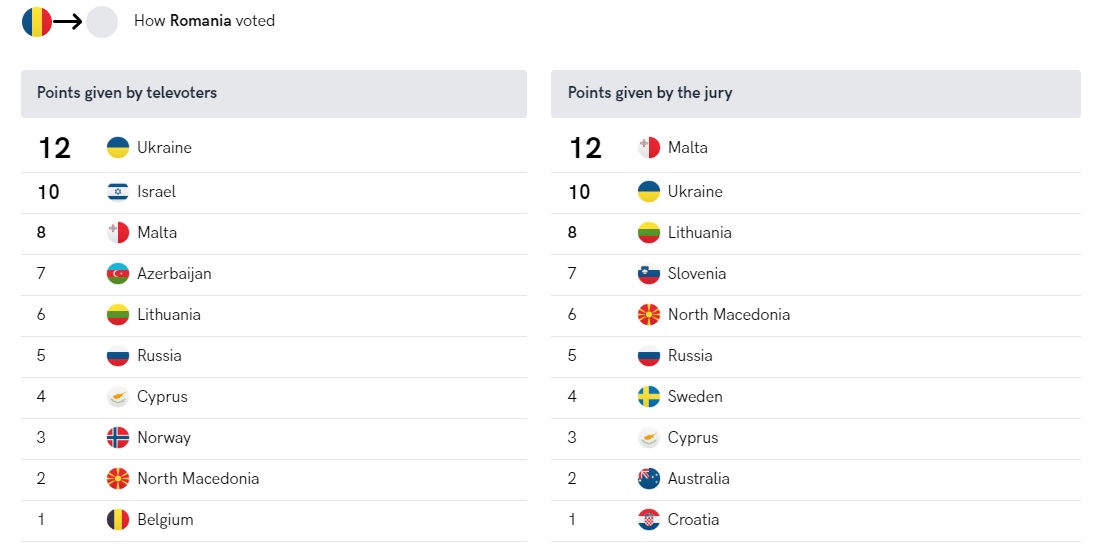Click the Israel flag icon

(118, 192)
